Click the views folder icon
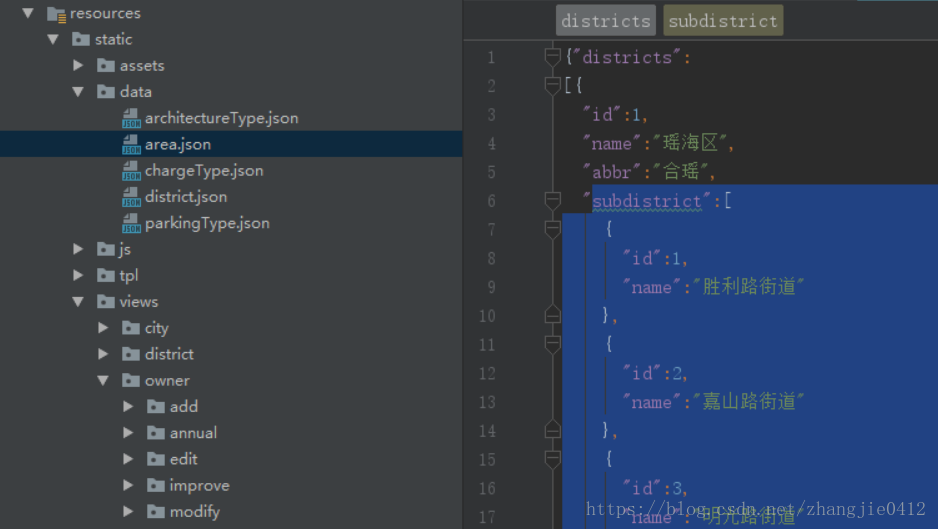 106,301
